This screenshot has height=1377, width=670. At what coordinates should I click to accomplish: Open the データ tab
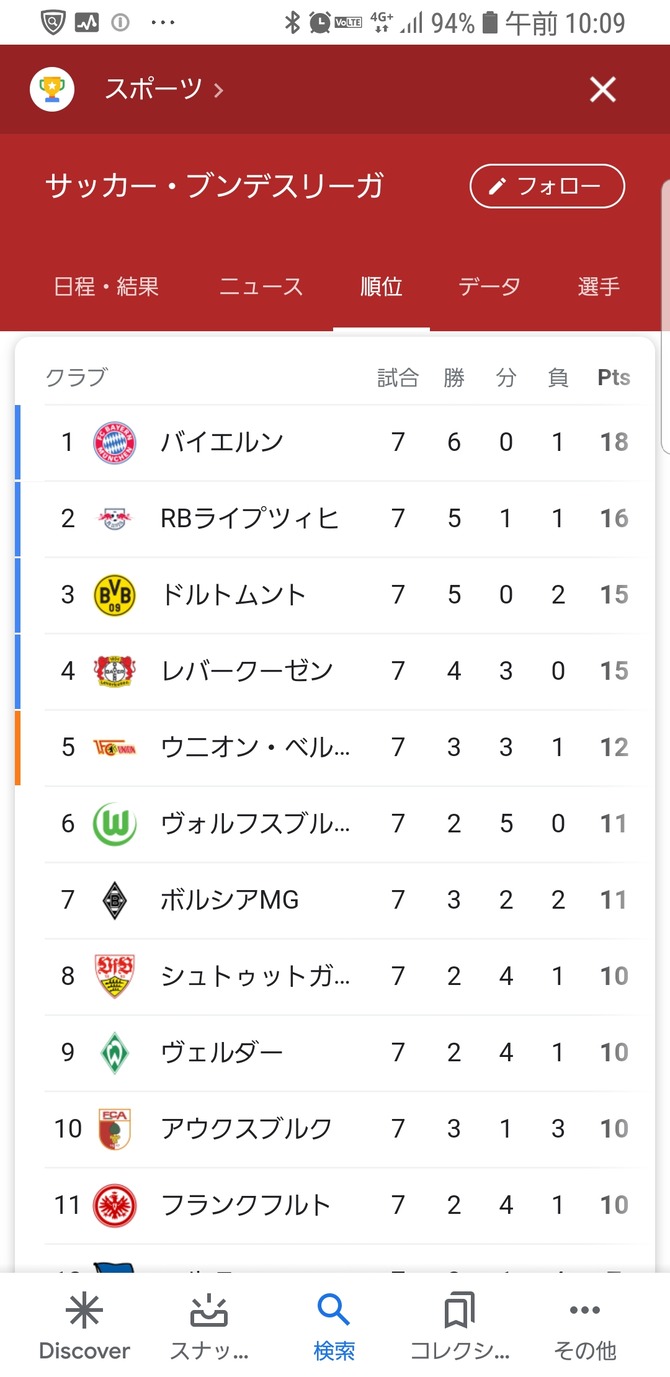click(x=489, y=287)
